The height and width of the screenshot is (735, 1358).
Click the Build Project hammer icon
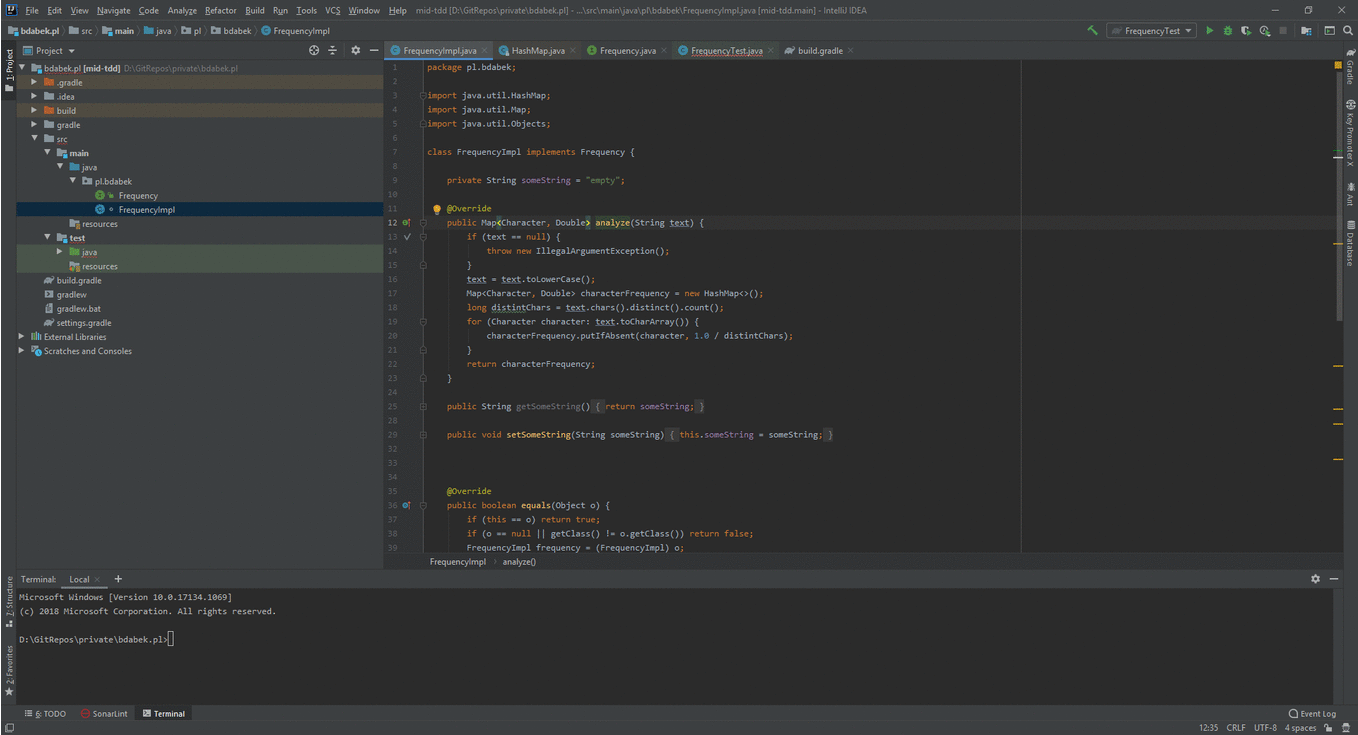(1092, 31)
